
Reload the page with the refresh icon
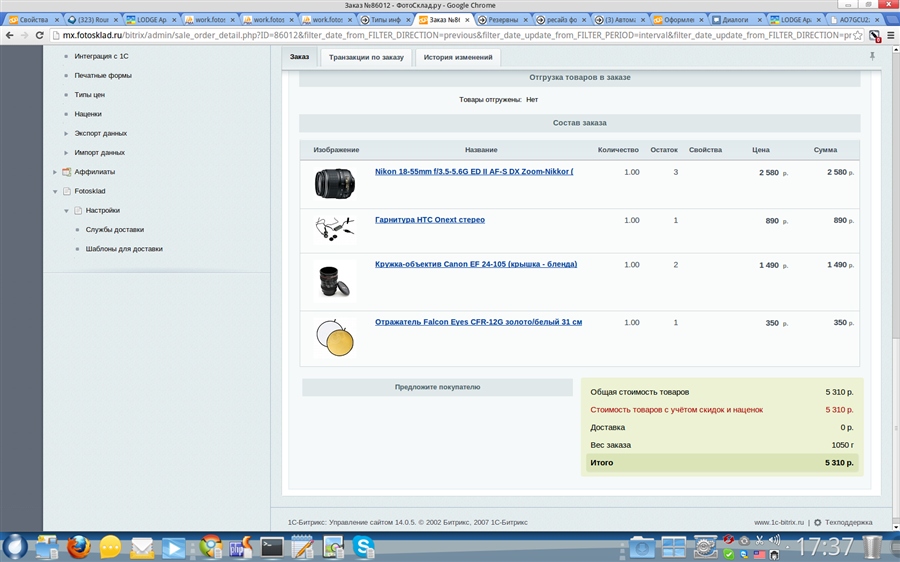point(40,35)
